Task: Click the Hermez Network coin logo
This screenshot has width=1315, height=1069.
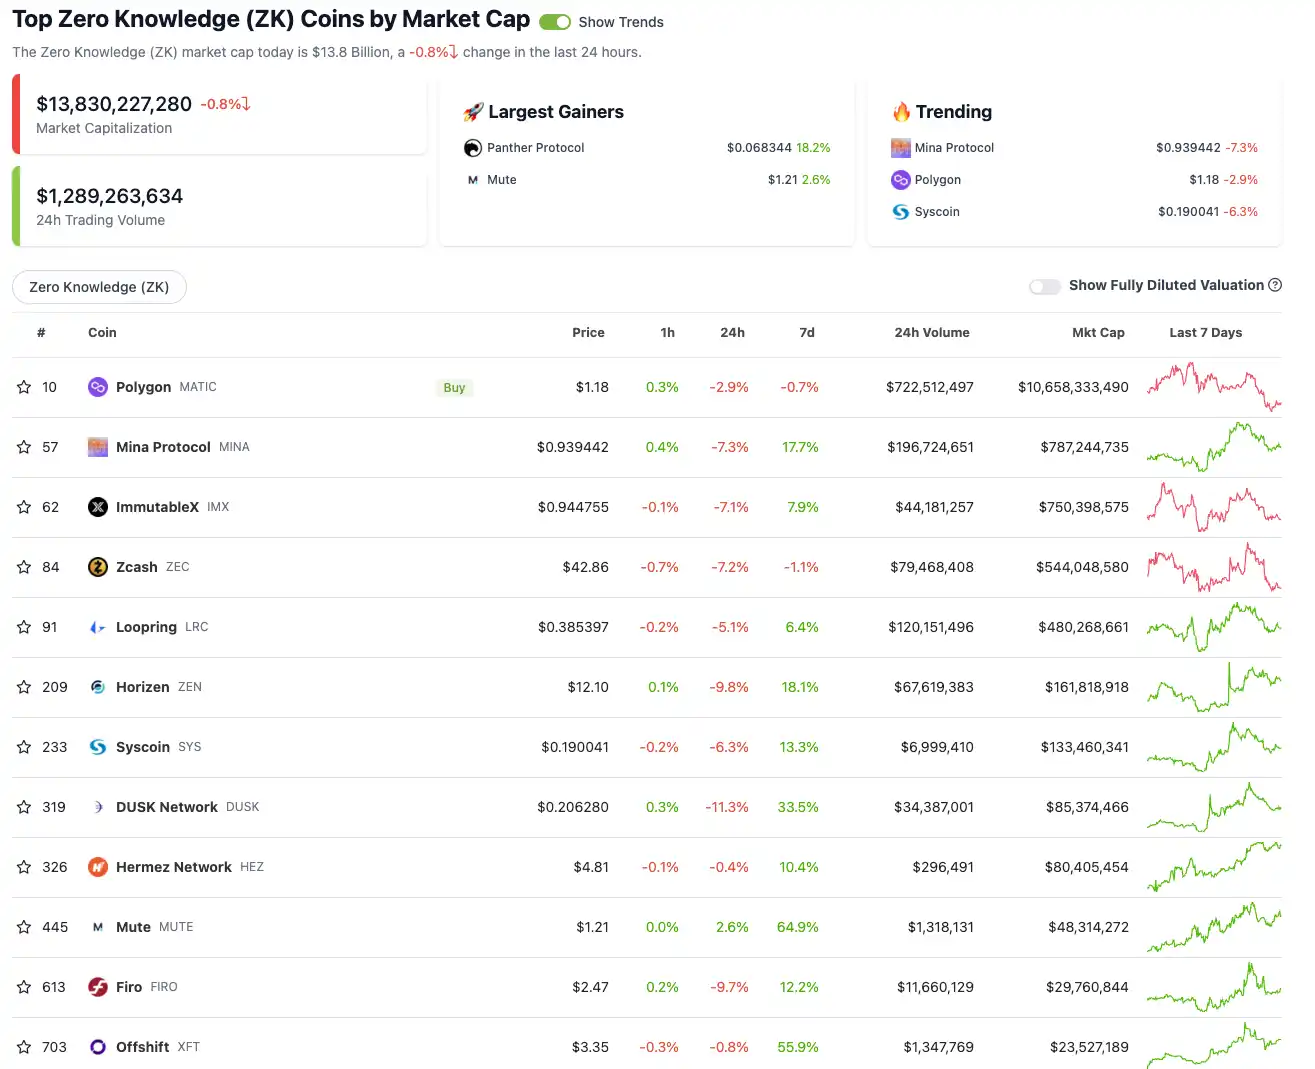Action: 98,867
